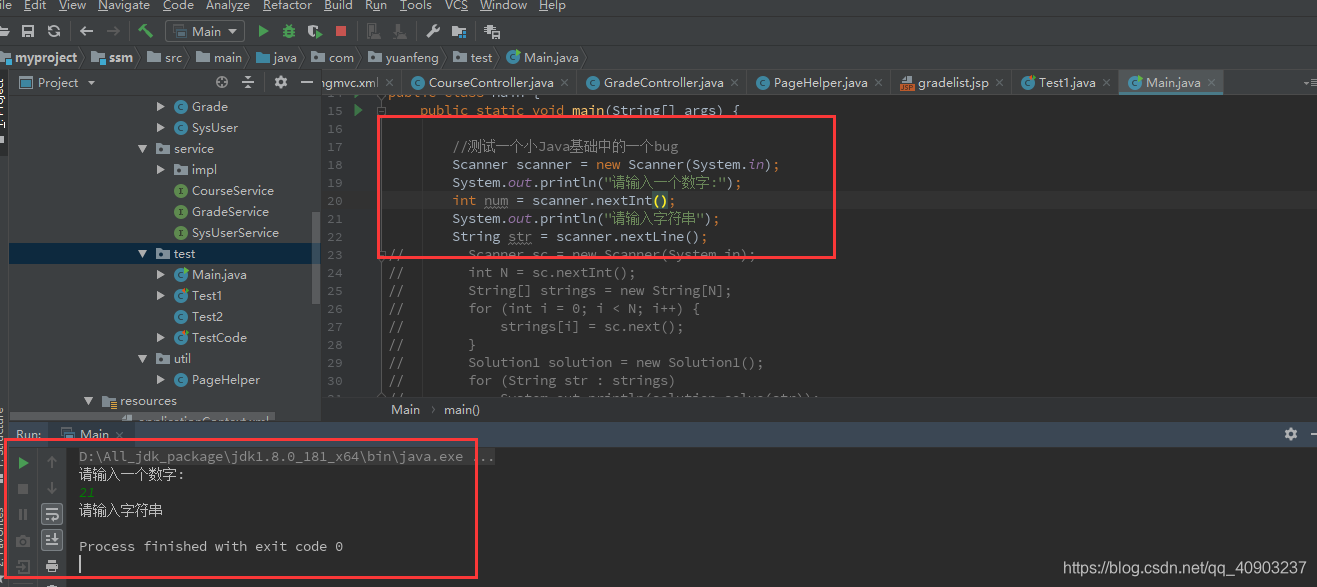Click the main() breadcrumb link
The width and height of the screenshot is (1317, 587).
[x=461, y=409]
